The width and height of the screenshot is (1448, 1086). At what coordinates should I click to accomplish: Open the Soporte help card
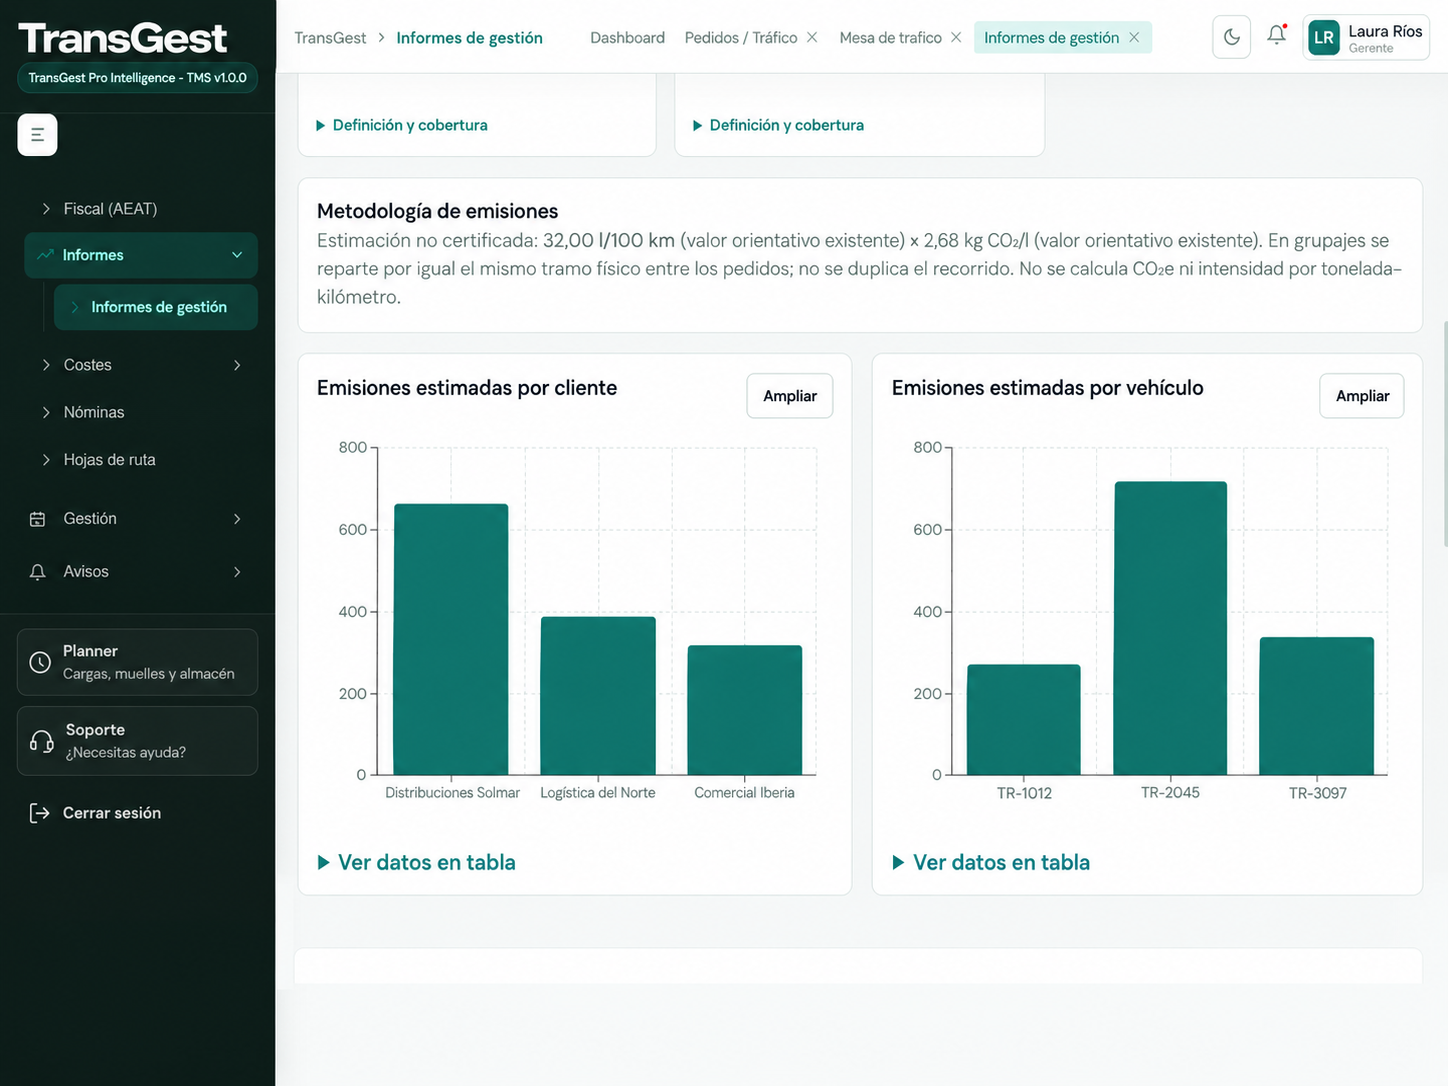pyautogui.click(x=137, y=741)
